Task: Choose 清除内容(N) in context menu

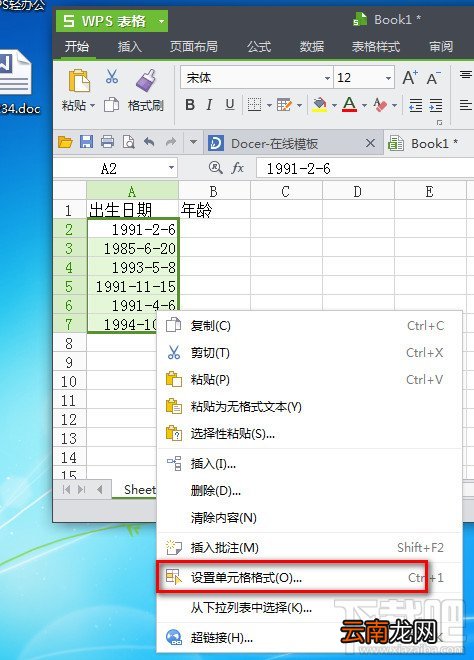Action: pyautogui.click(x=309, y=517)
